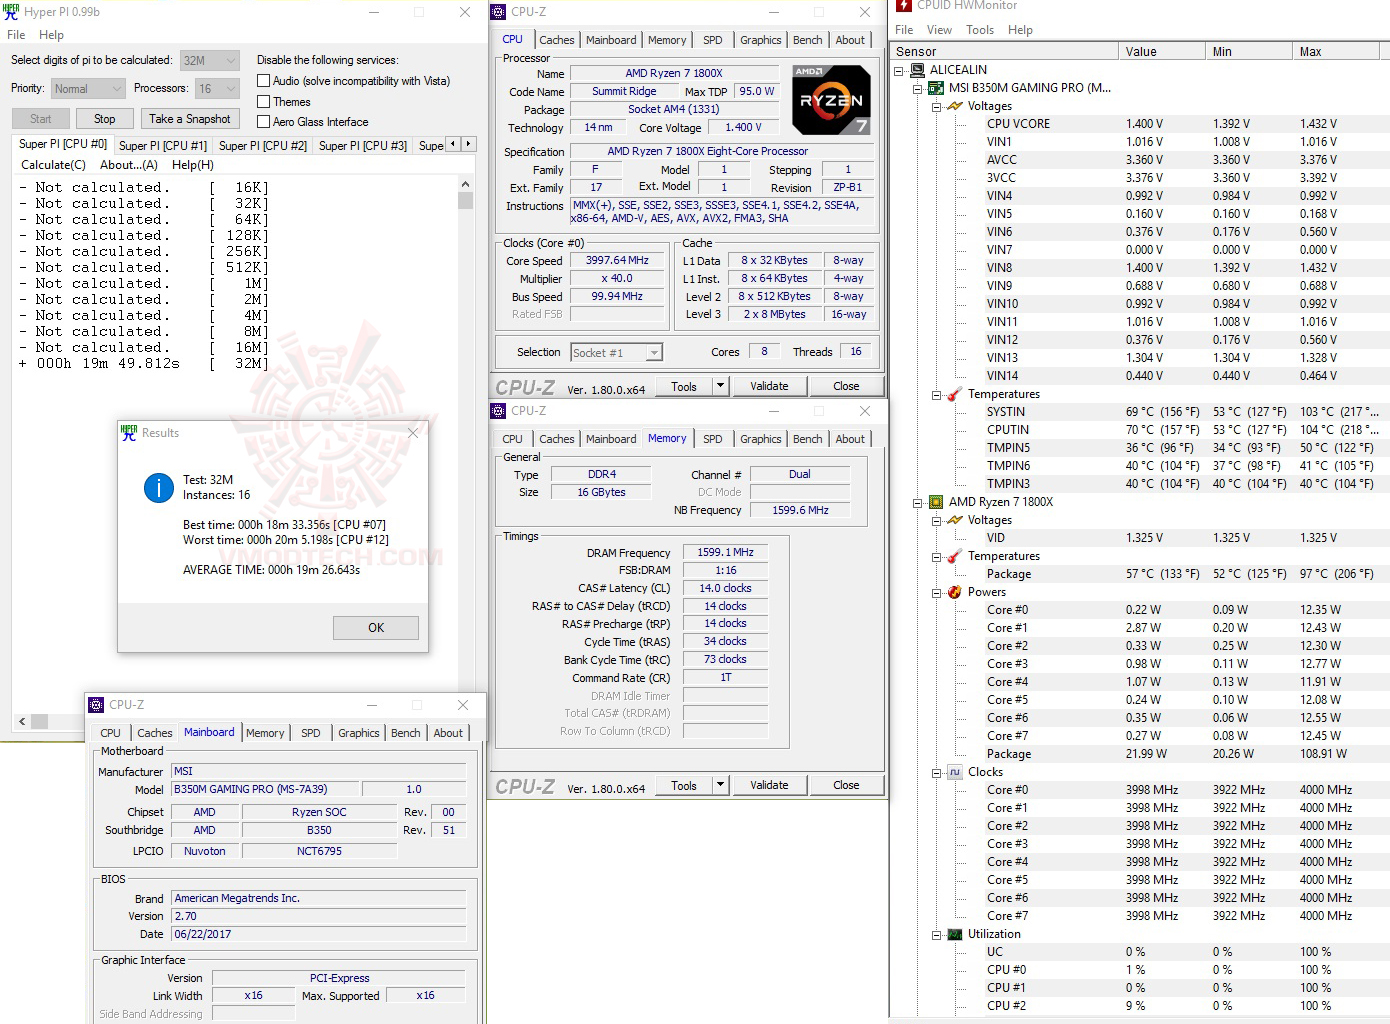Click Validate in the CPU-Z CPU window
Screen dimensions: 1390x1024
pyautogui.click(x=769, y=386)
